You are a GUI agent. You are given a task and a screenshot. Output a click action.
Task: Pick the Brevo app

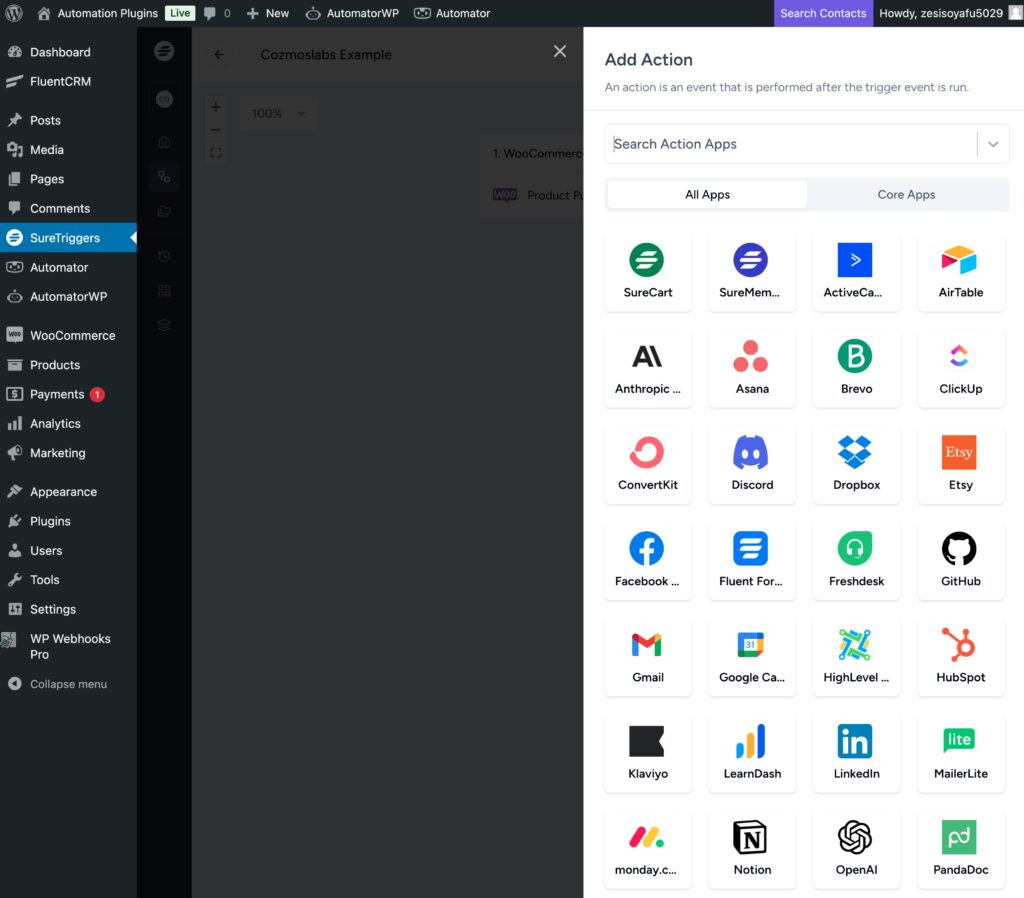pos(856,368)
